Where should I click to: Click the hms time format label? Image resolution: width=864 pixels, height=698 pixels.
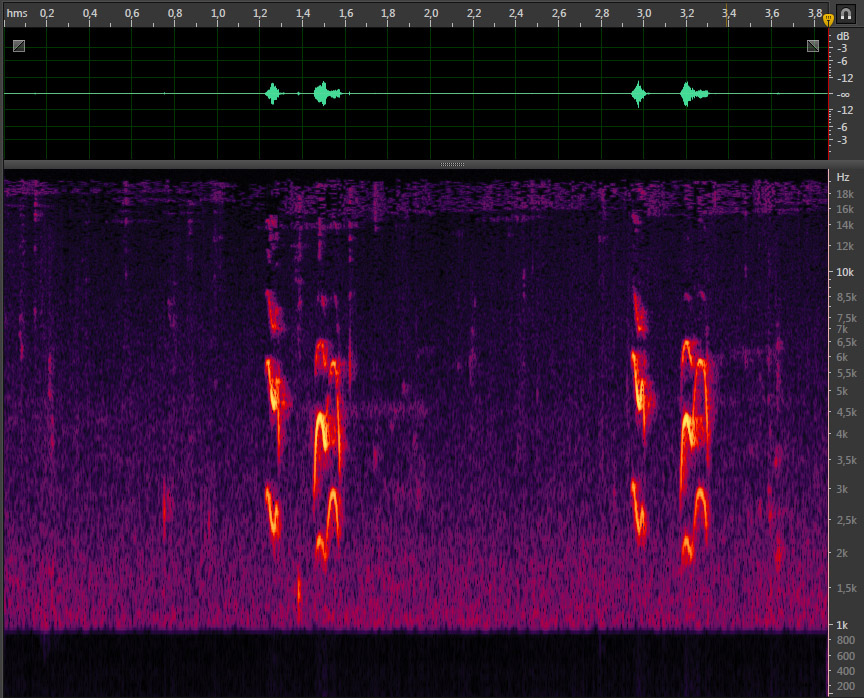pyautogui.click(x=17, y=13)
